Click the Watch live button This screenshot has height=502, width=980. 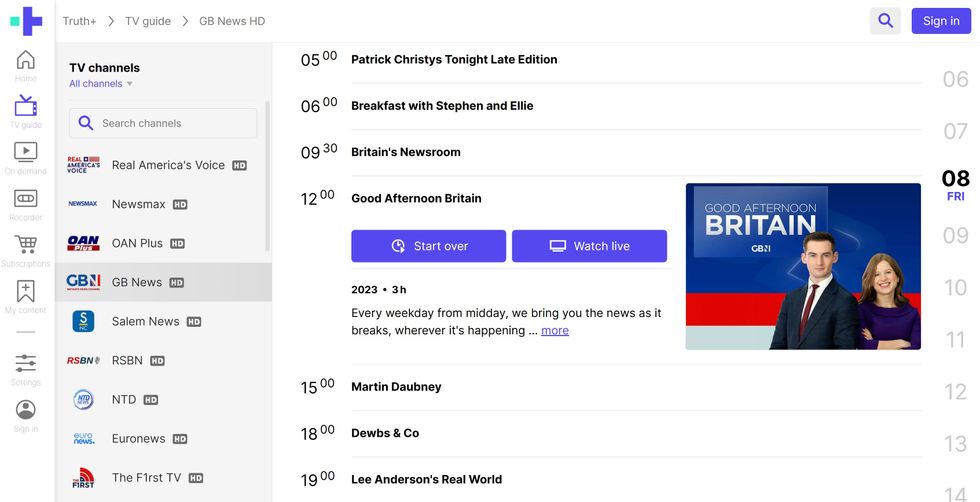[589, 246]
